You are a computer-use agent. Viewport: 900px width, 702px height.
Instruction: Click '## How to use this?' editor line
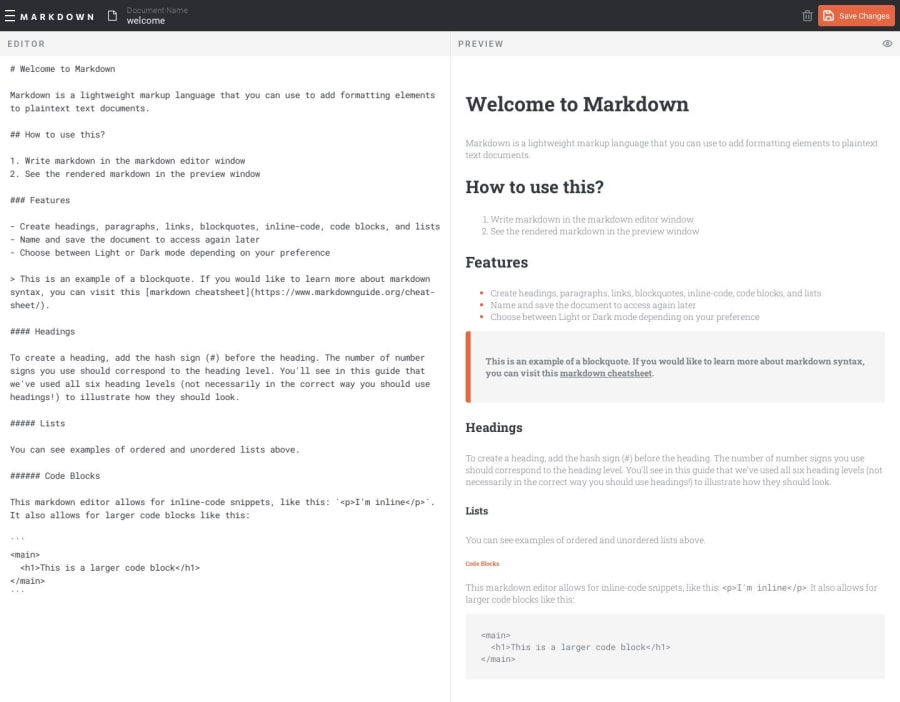tap(57, 134)
